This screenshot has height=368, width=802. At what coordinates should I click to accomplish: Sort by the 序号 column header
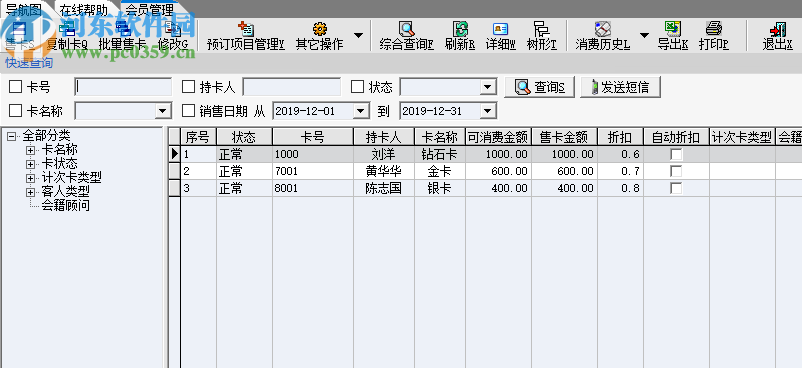pos(198,137)
